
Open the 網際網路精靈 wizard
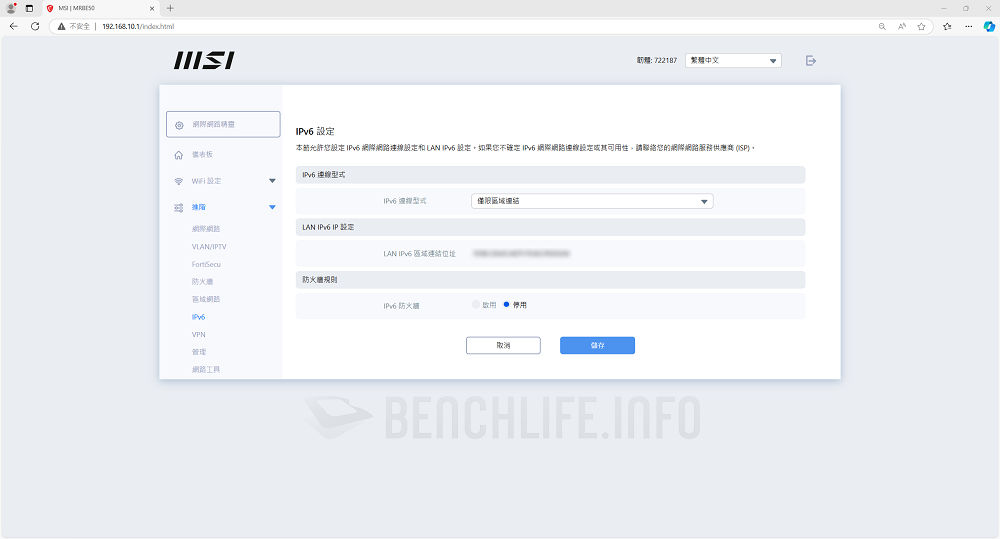tap(223, 124)
